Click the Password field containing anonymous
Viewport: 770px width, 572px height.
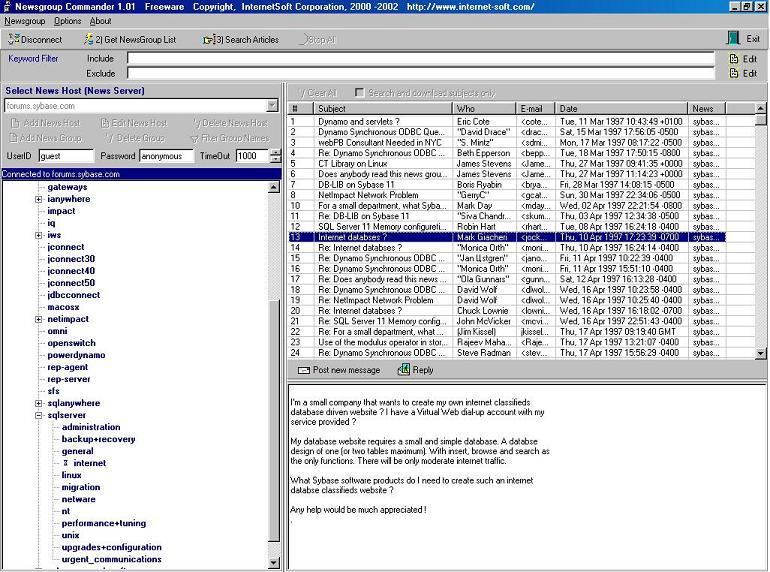click(x=166, y=156)
